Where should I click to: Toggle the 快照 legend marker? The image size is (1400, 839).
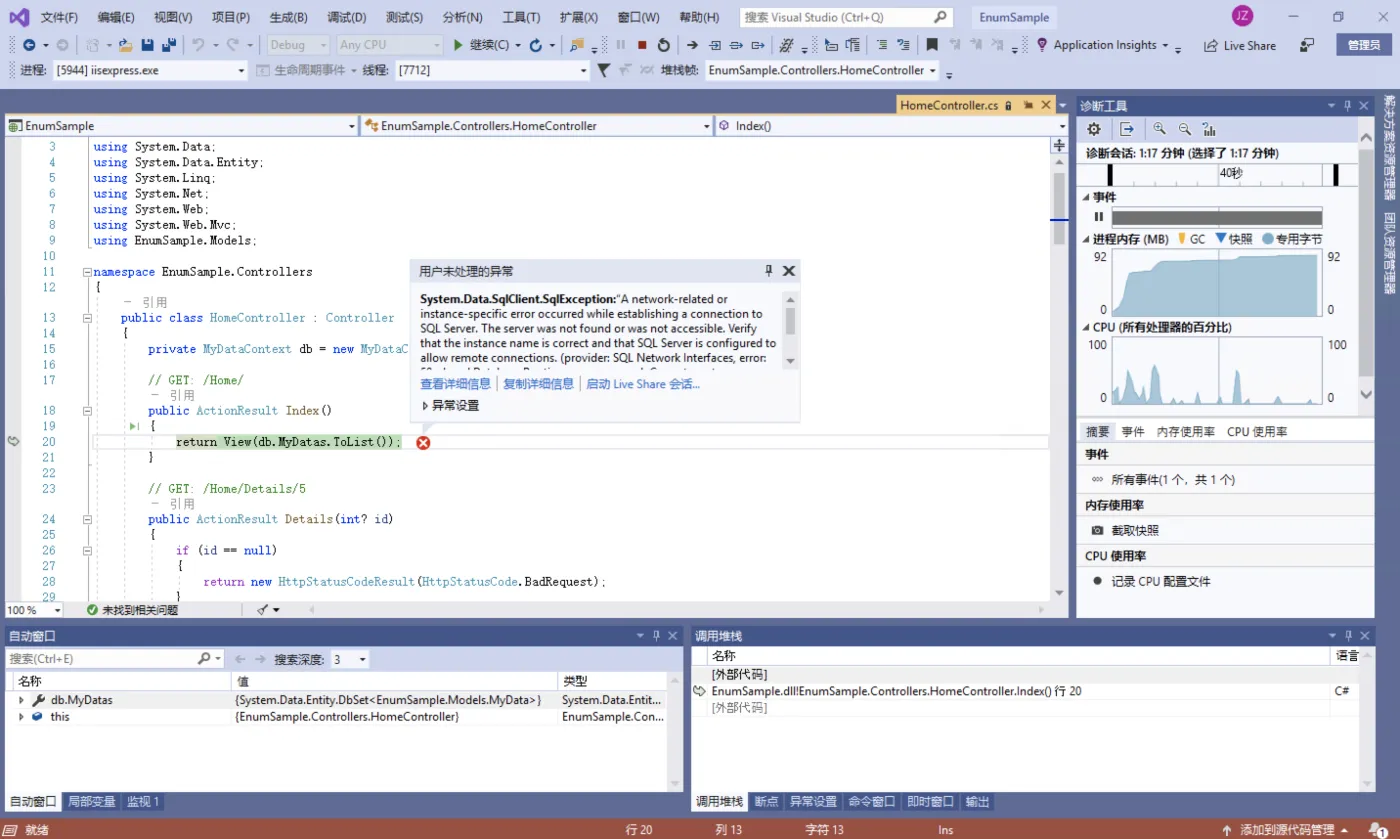coord(1220,239)
